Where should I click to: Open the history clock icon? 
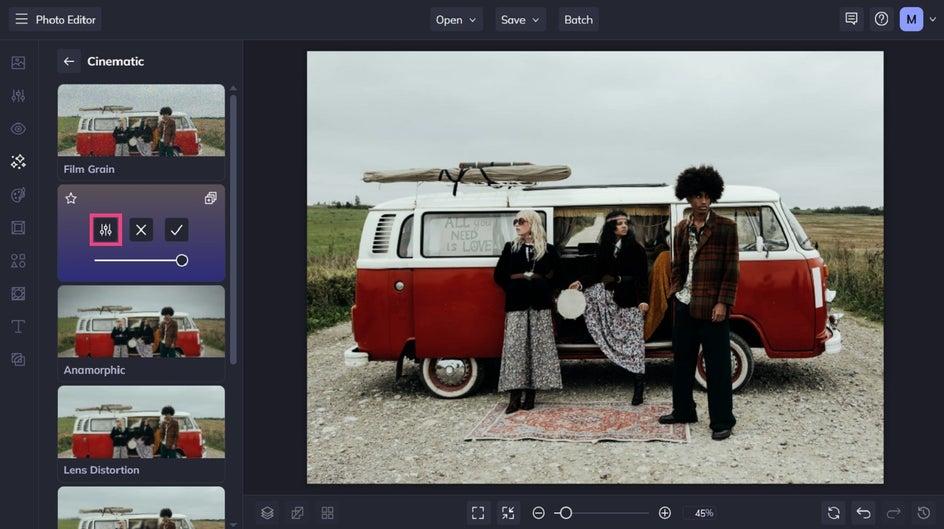click(924, 513)
